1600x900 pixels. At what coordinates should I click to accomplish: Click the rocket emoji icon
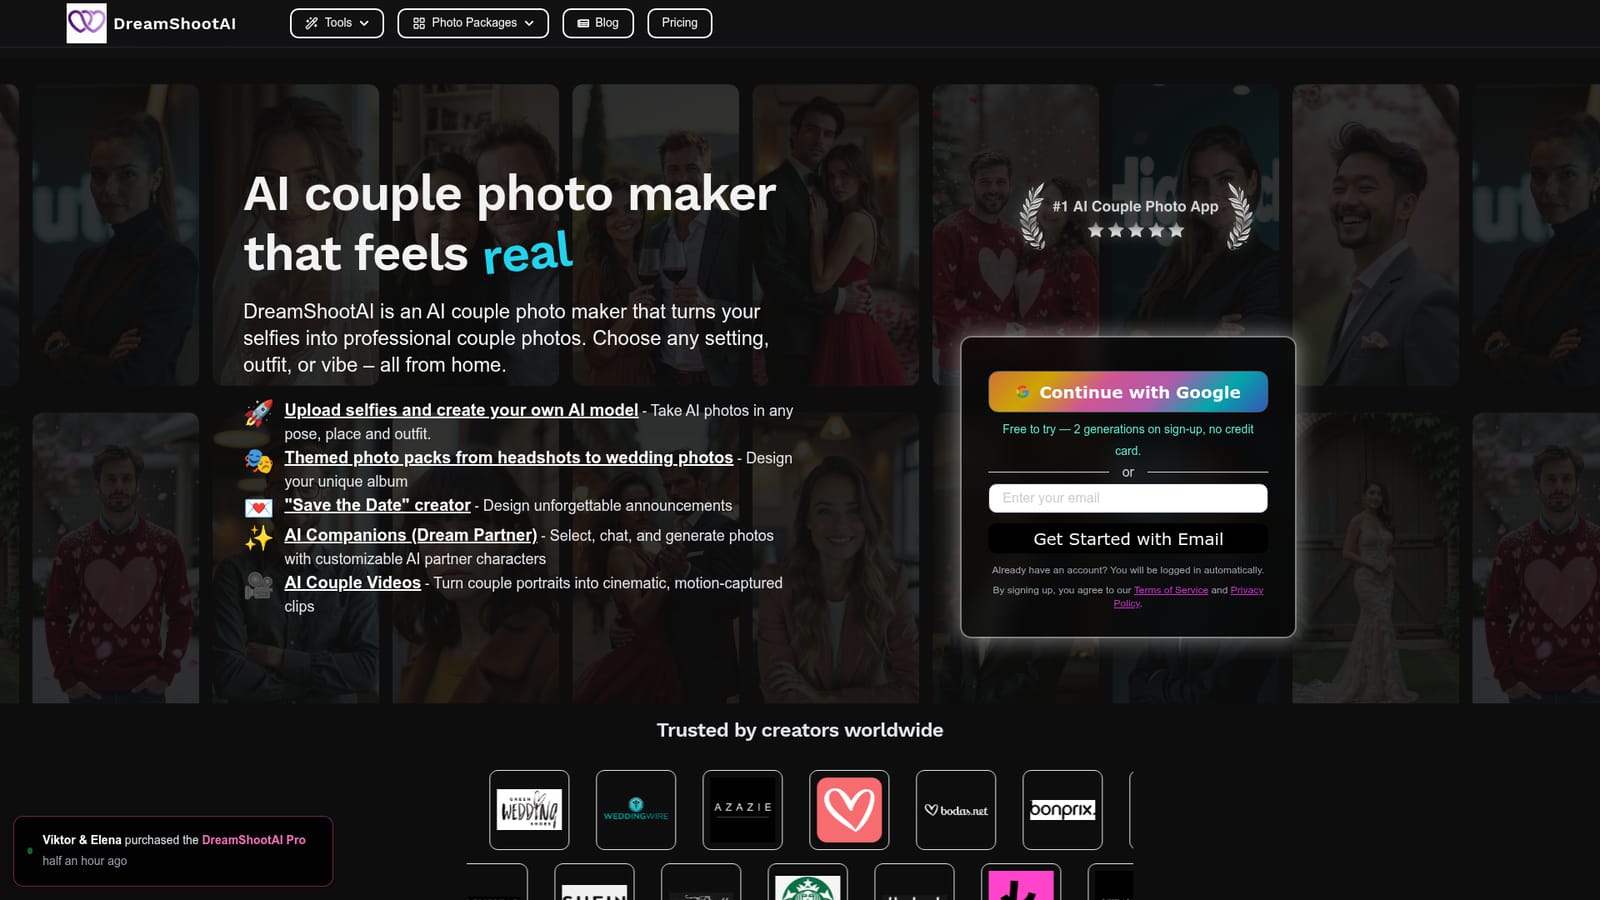(258, 412)
